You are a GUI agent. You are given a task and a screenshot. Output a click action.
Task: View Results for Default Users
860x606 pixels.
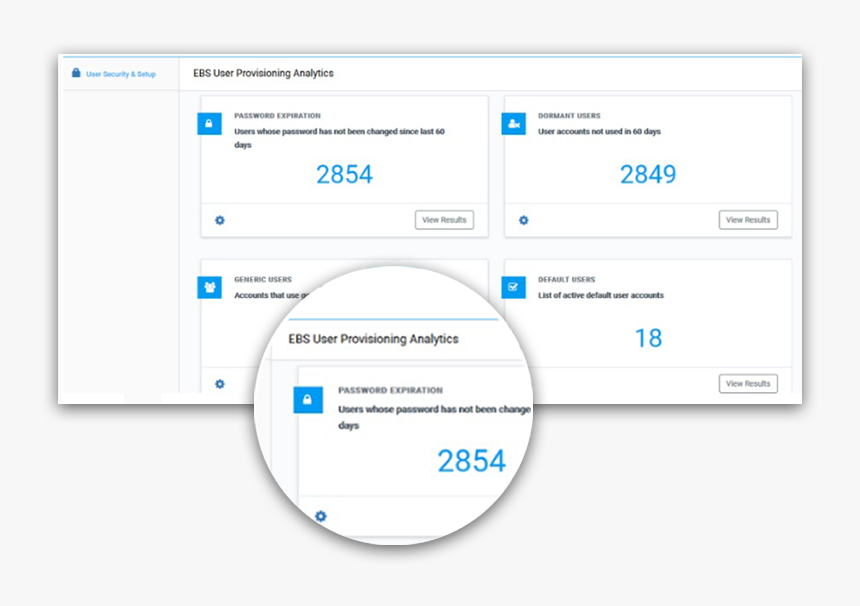[x=748, y=383]
